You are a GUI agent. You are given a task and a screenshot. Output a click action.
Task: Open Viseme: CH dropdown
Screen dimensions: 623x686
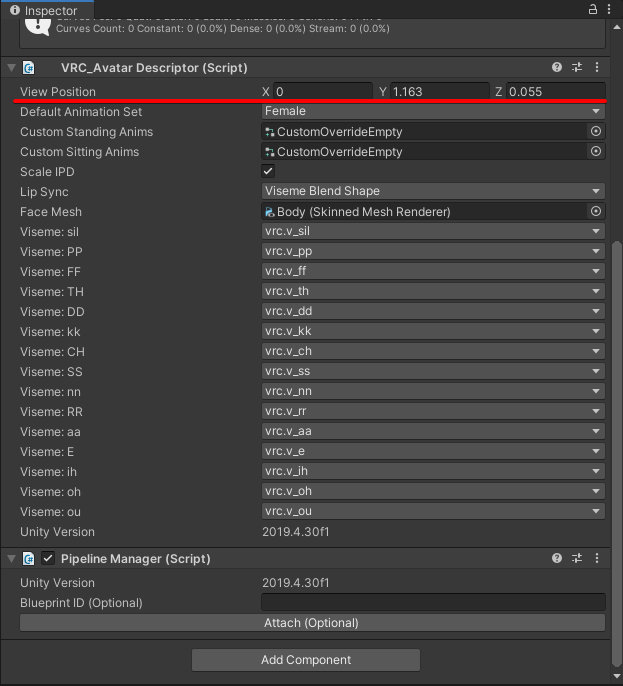(x=433, y=351)
